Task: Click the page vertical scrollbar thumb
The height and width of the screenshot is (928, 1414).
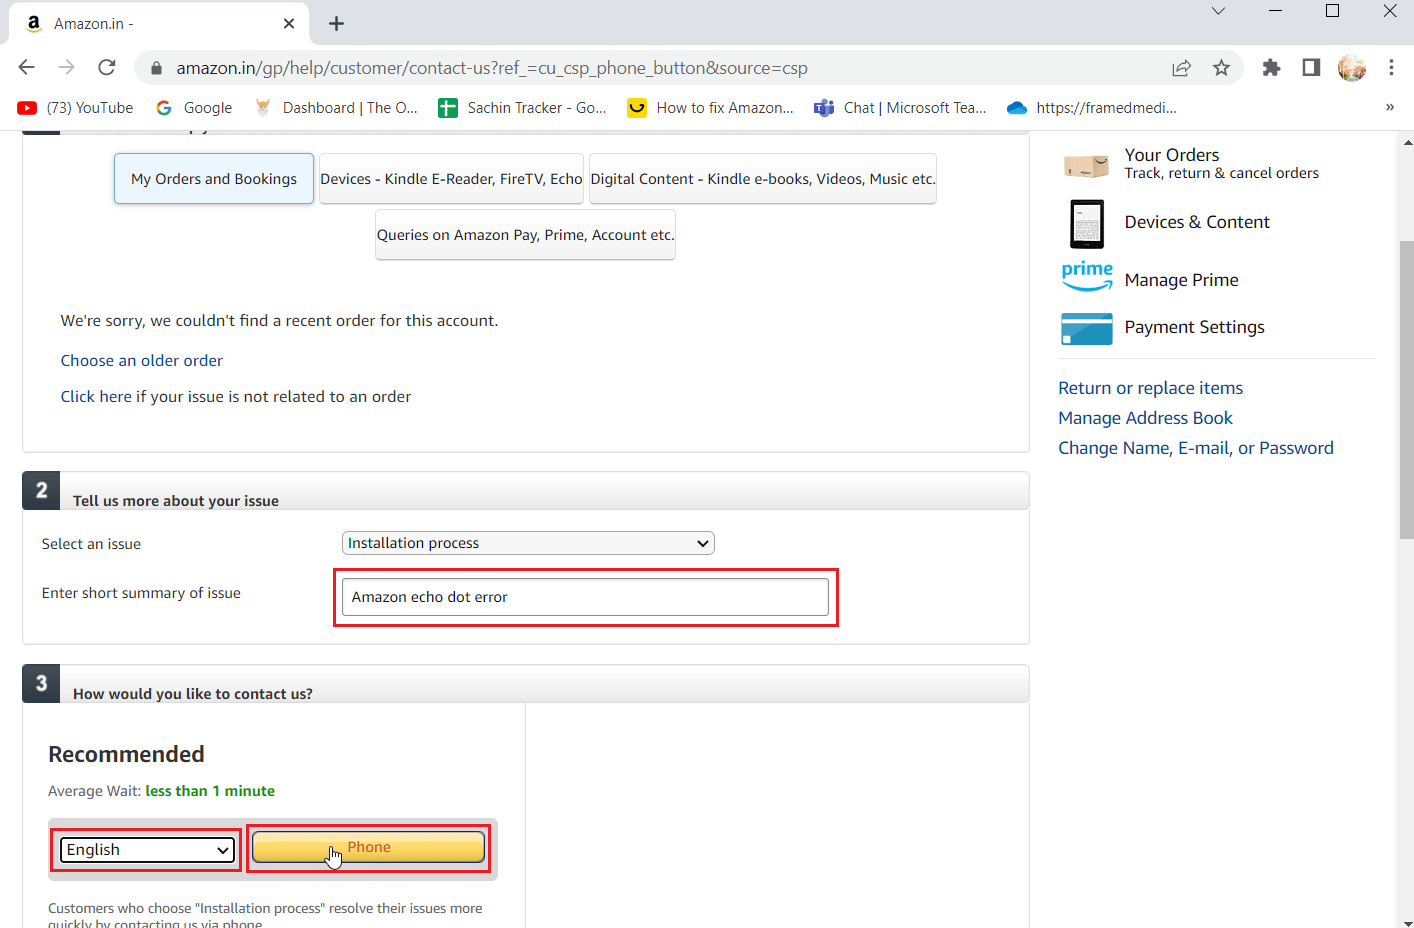Action: pos(1406,390)
